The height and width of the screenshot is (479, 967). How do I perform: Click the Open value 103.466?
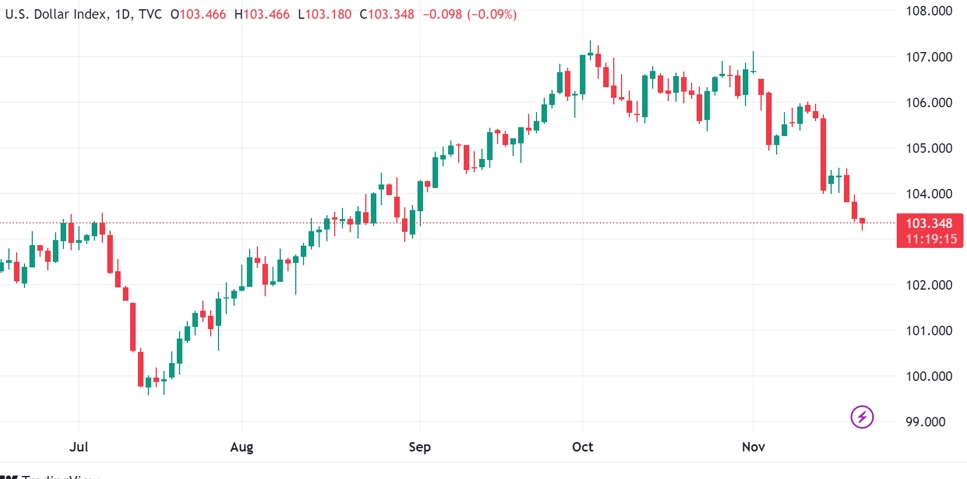203,15
